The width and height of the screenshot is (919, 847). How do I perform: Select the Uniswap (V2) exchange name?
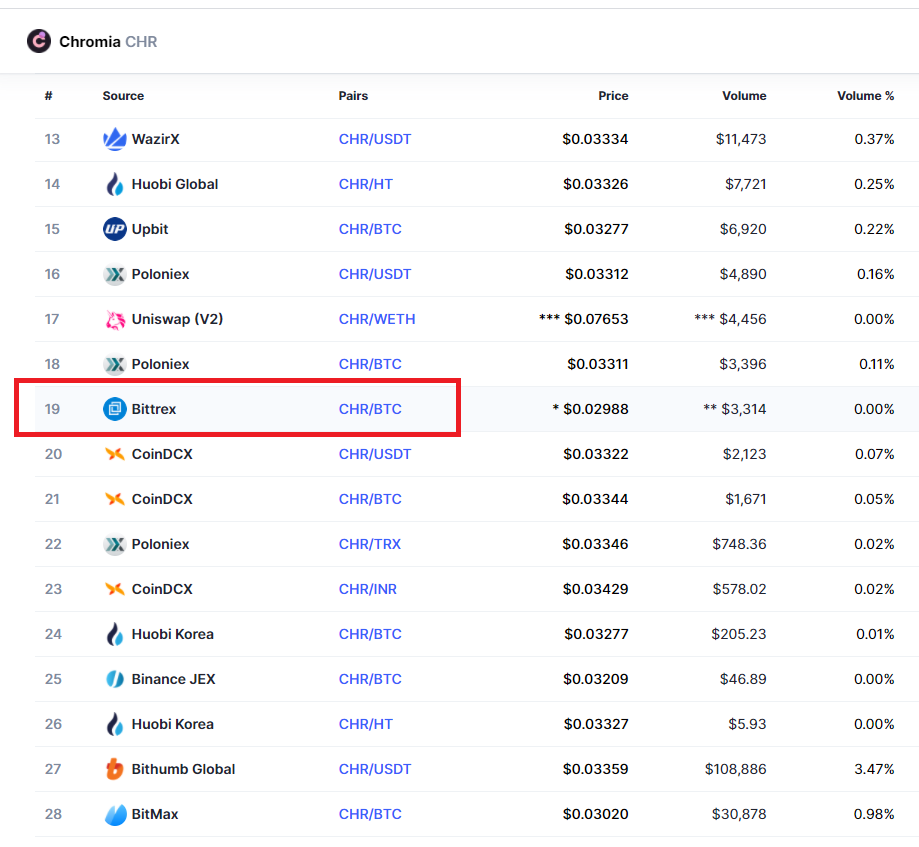[x=178, y=319]
